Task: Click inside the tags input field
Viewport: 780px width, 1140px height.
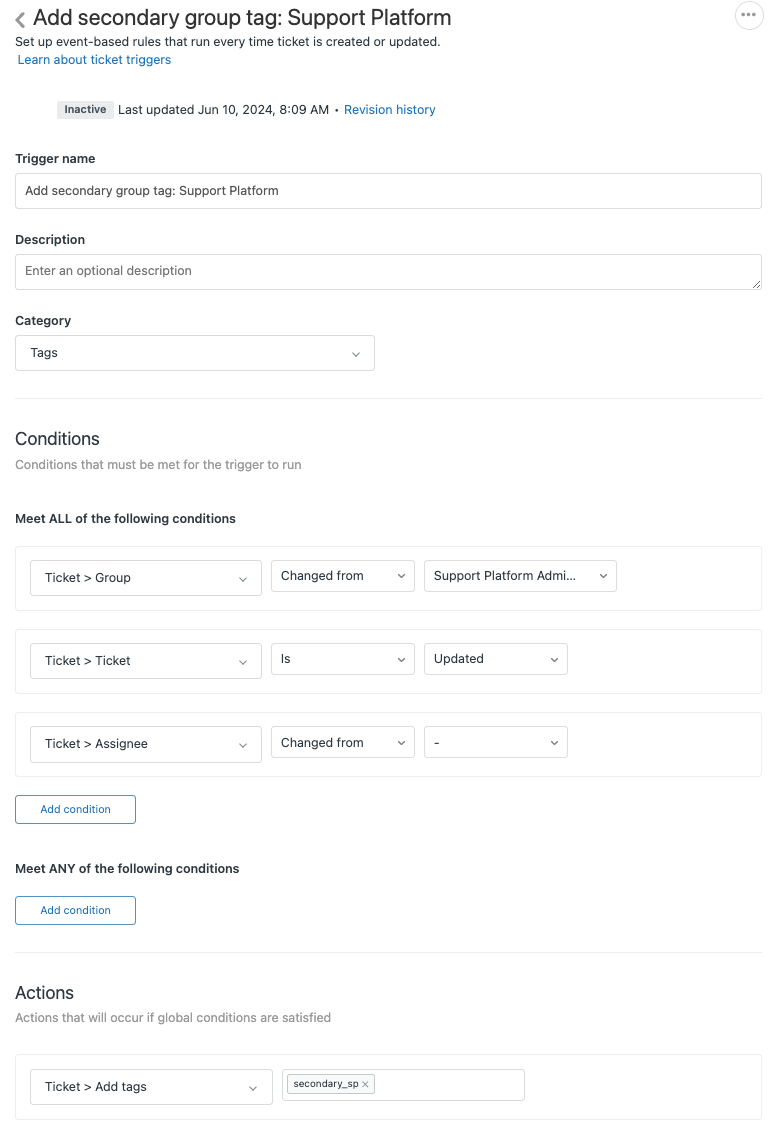Action: 450,1085
